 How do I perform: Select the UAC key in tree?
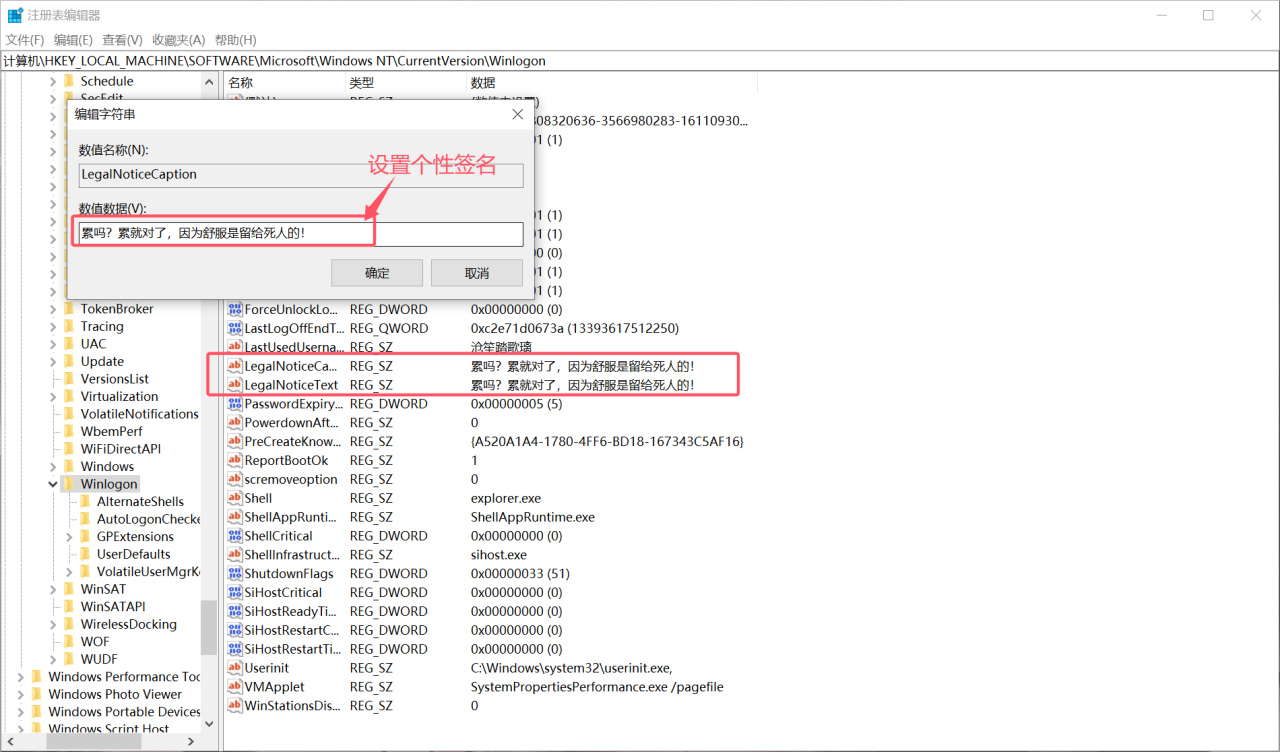coord(93,344)
